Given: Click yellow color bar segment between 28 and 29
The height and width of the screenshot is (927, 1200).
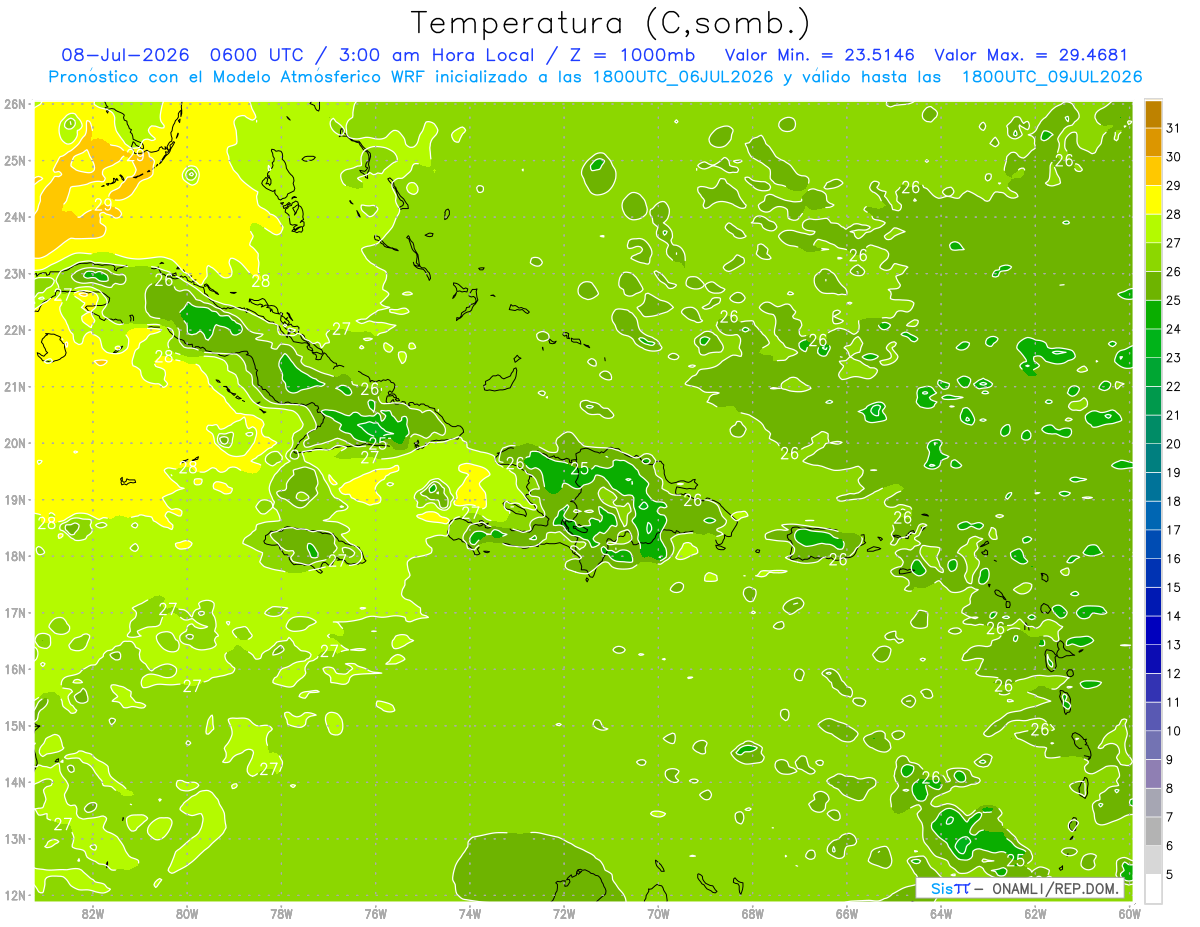Looking at the screenshot, I should (x=1153, y=199).
